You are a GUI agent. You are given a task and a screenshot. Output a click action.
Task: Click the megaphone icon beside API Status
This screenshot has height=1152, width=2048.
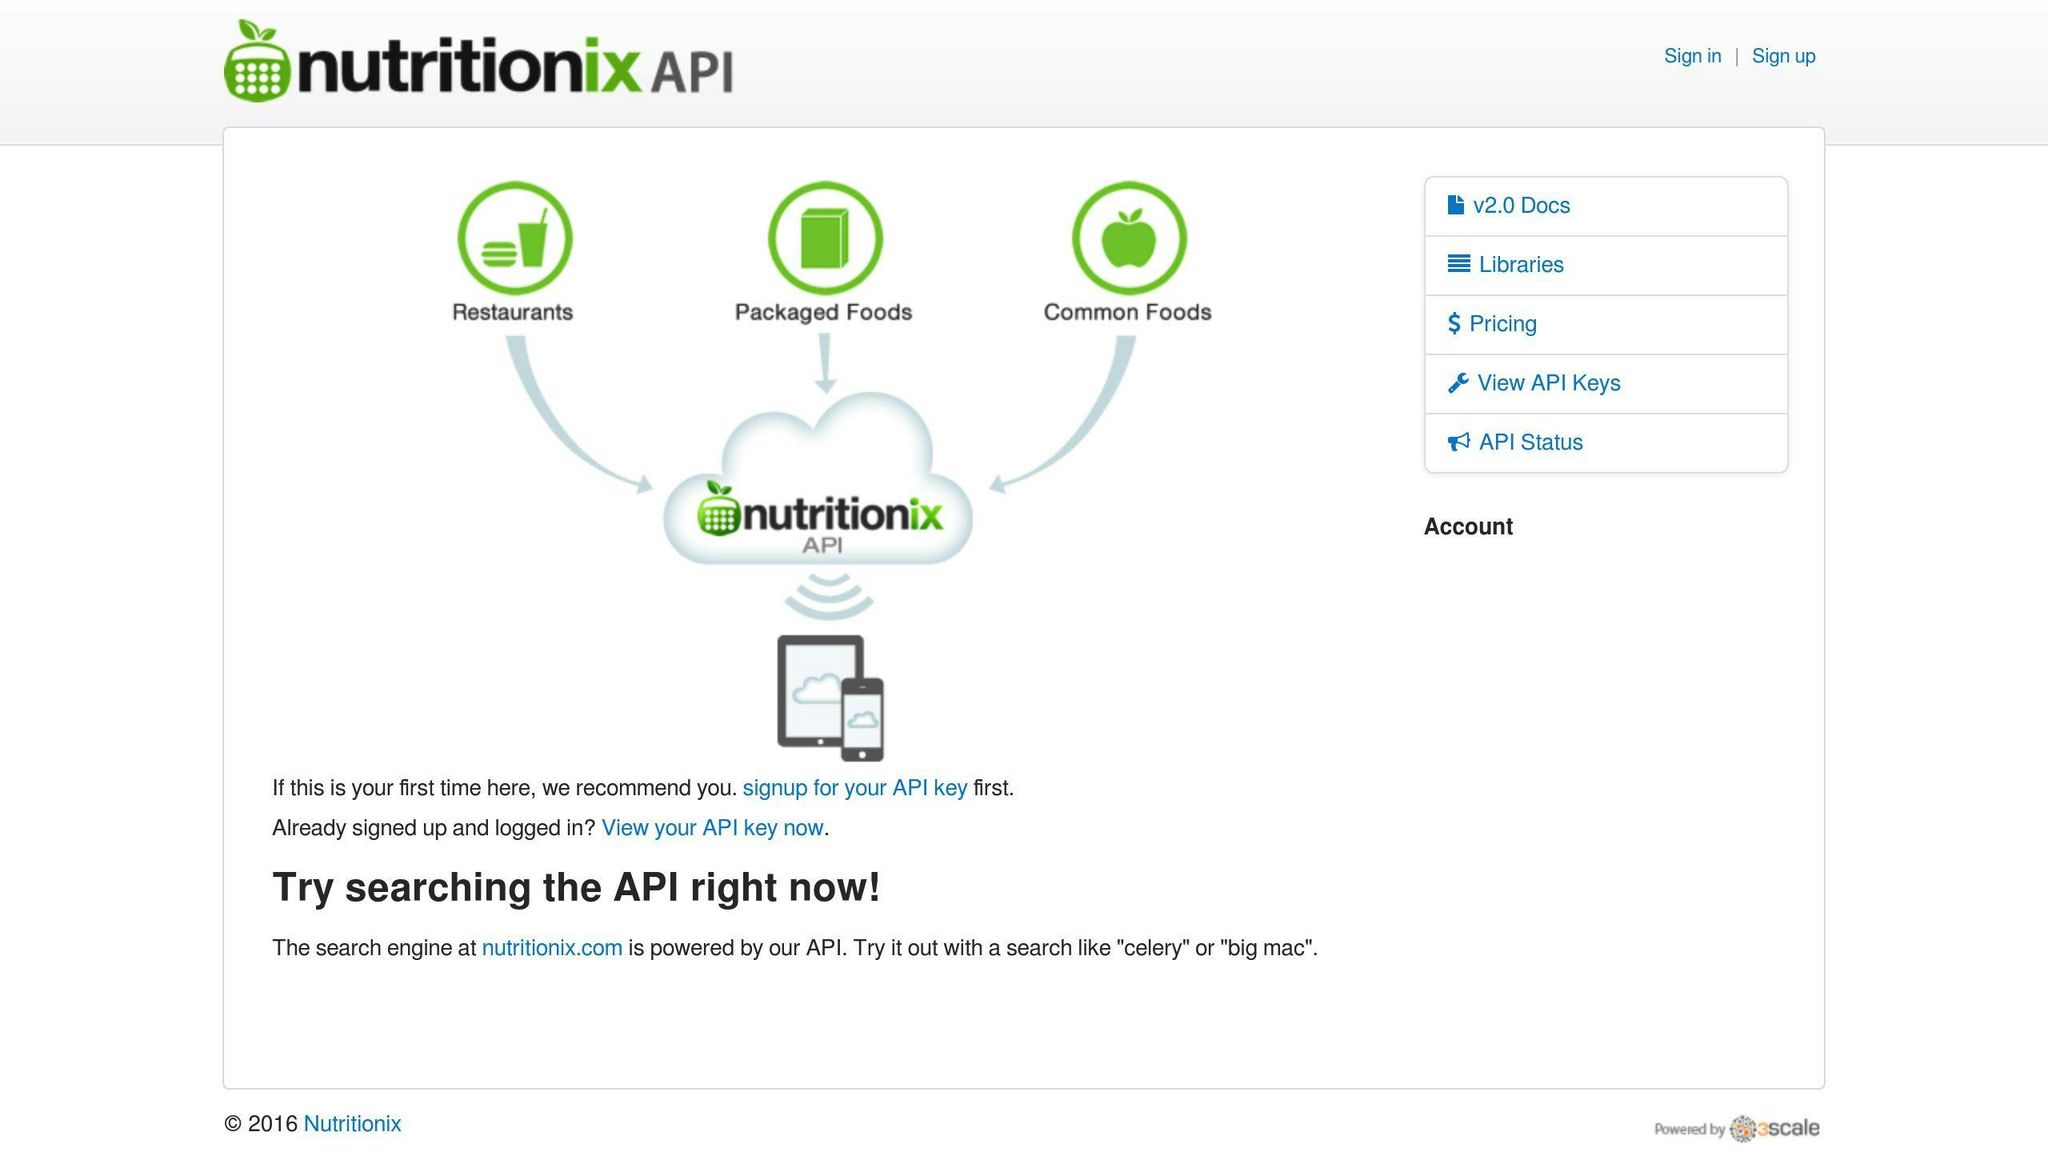1458,442
